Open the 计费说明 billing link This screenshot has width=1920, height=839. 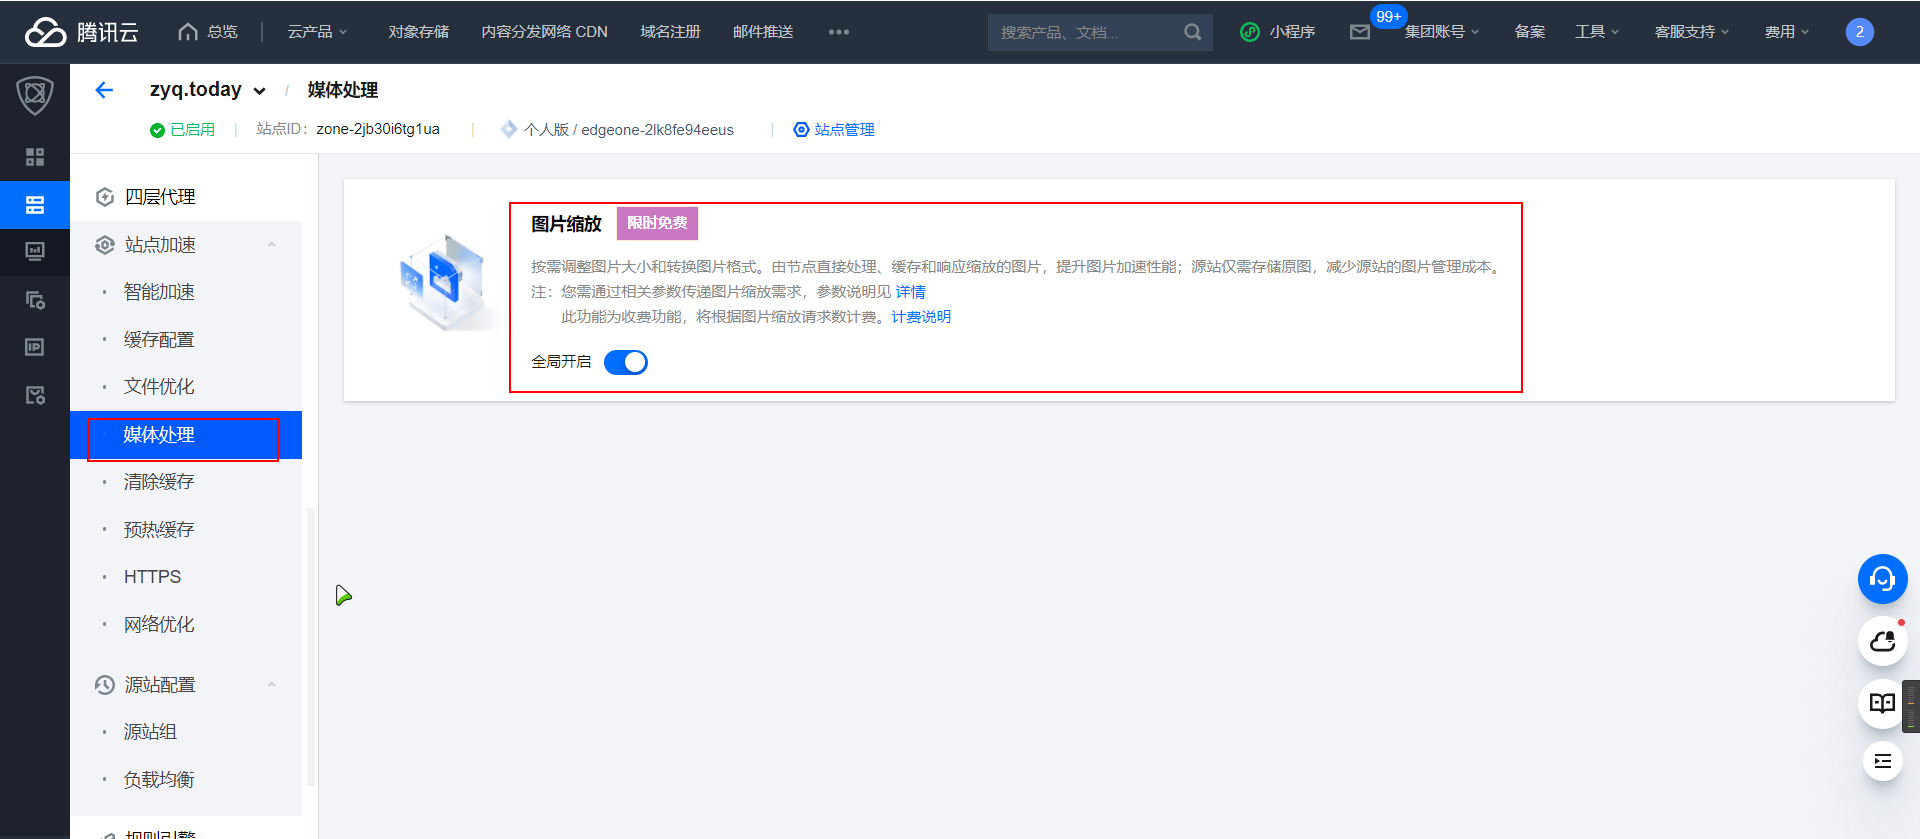coord(921,317)
